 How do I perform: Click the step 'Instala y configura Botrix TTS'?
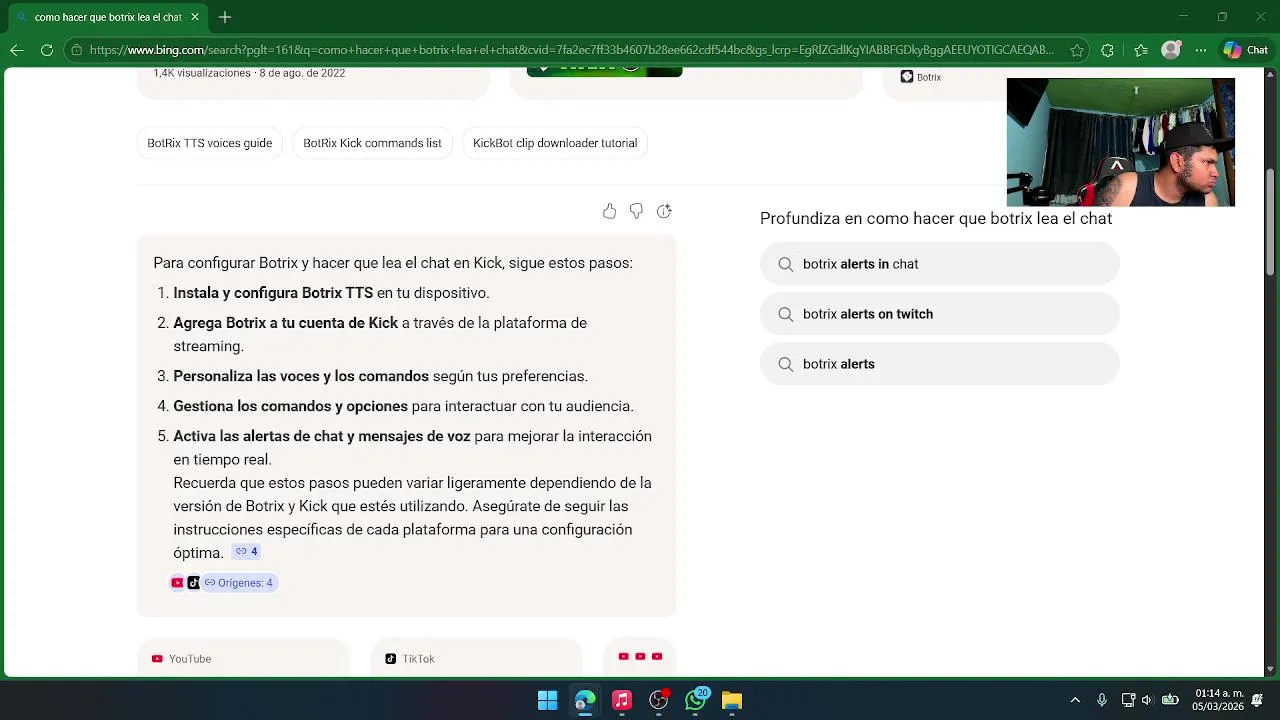click(x=273, y=293)
